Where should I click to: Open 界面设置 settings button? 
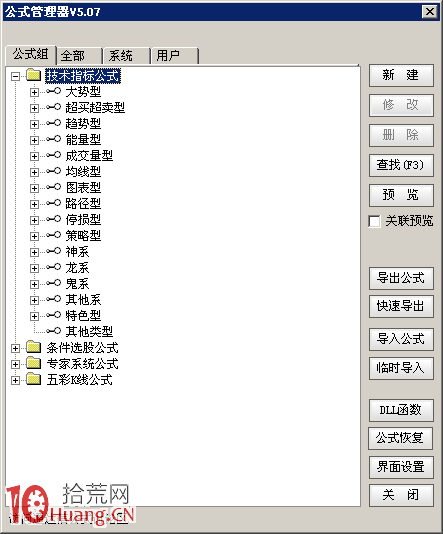(401, 467)
